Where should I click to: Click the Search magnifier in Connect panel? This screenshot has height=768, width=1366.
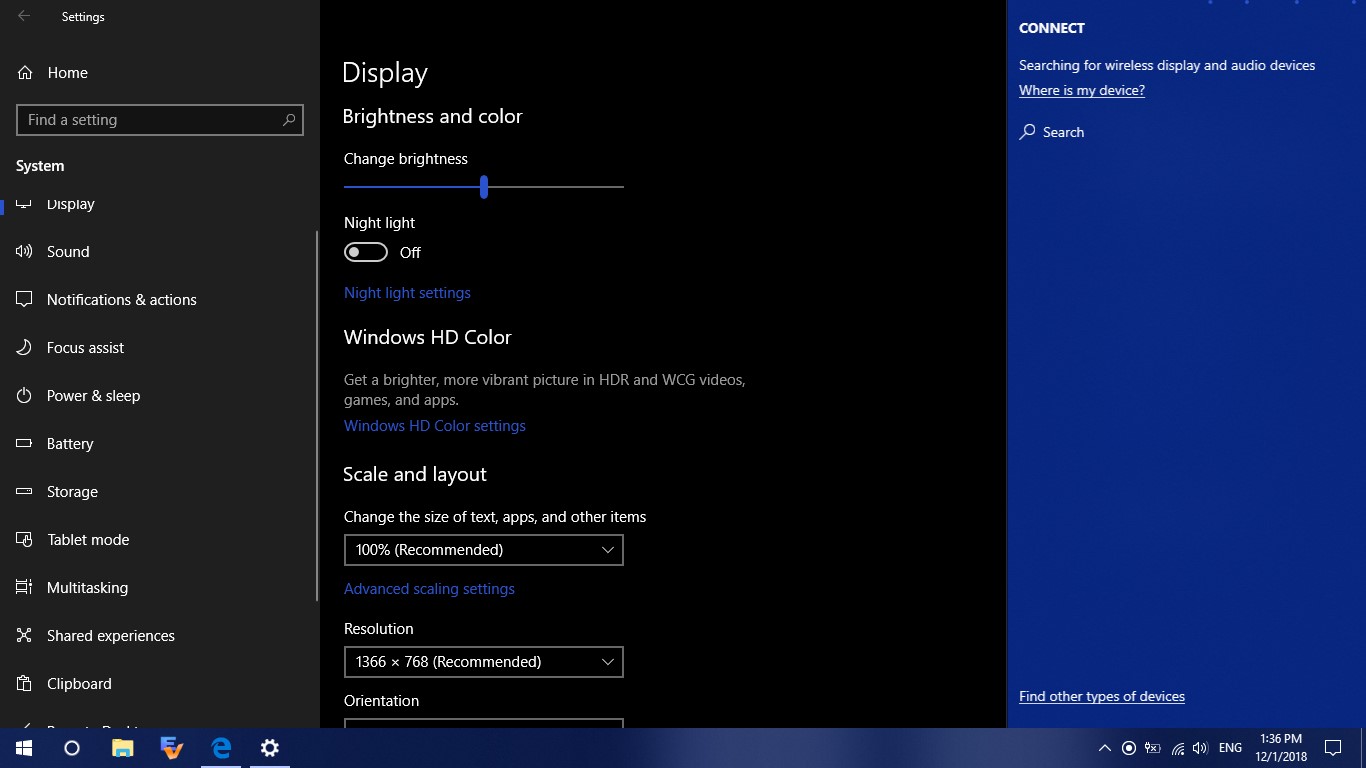coord(1027,132)
